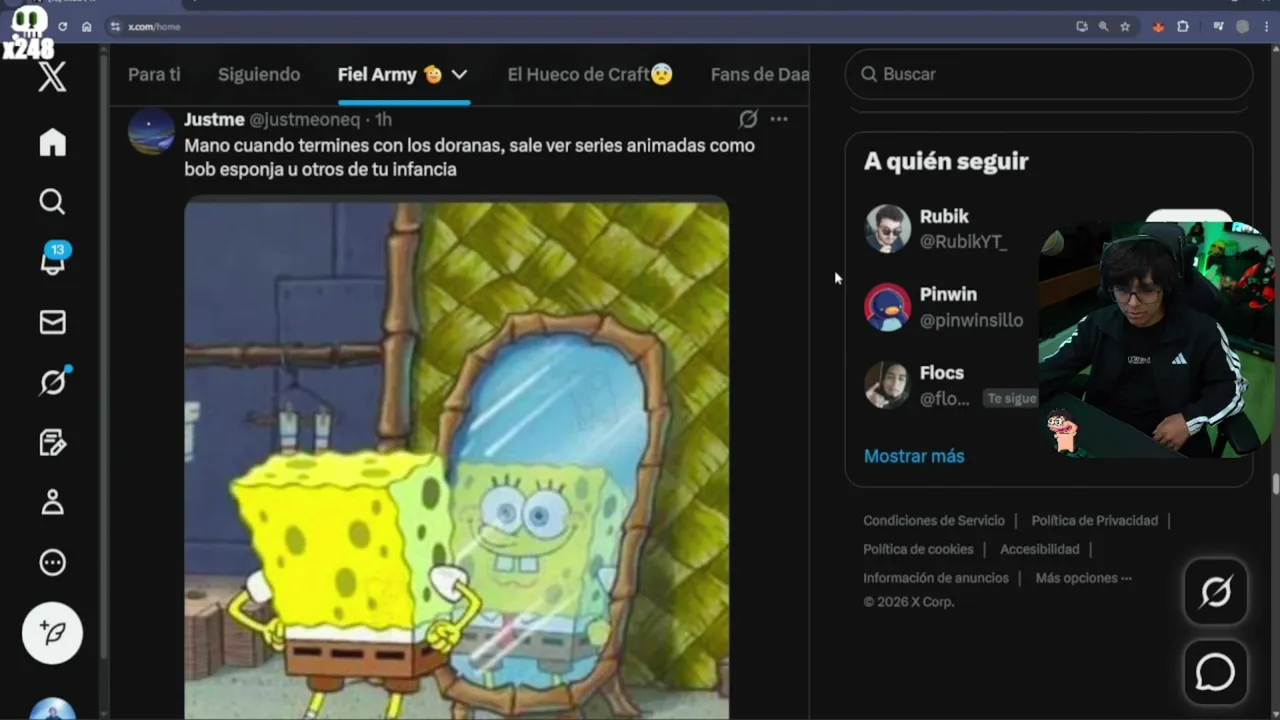The width and height of the screenshot is (1280, 720).
Task: Open the media control icon in toolbar
Action: (x=1219, y=27)
